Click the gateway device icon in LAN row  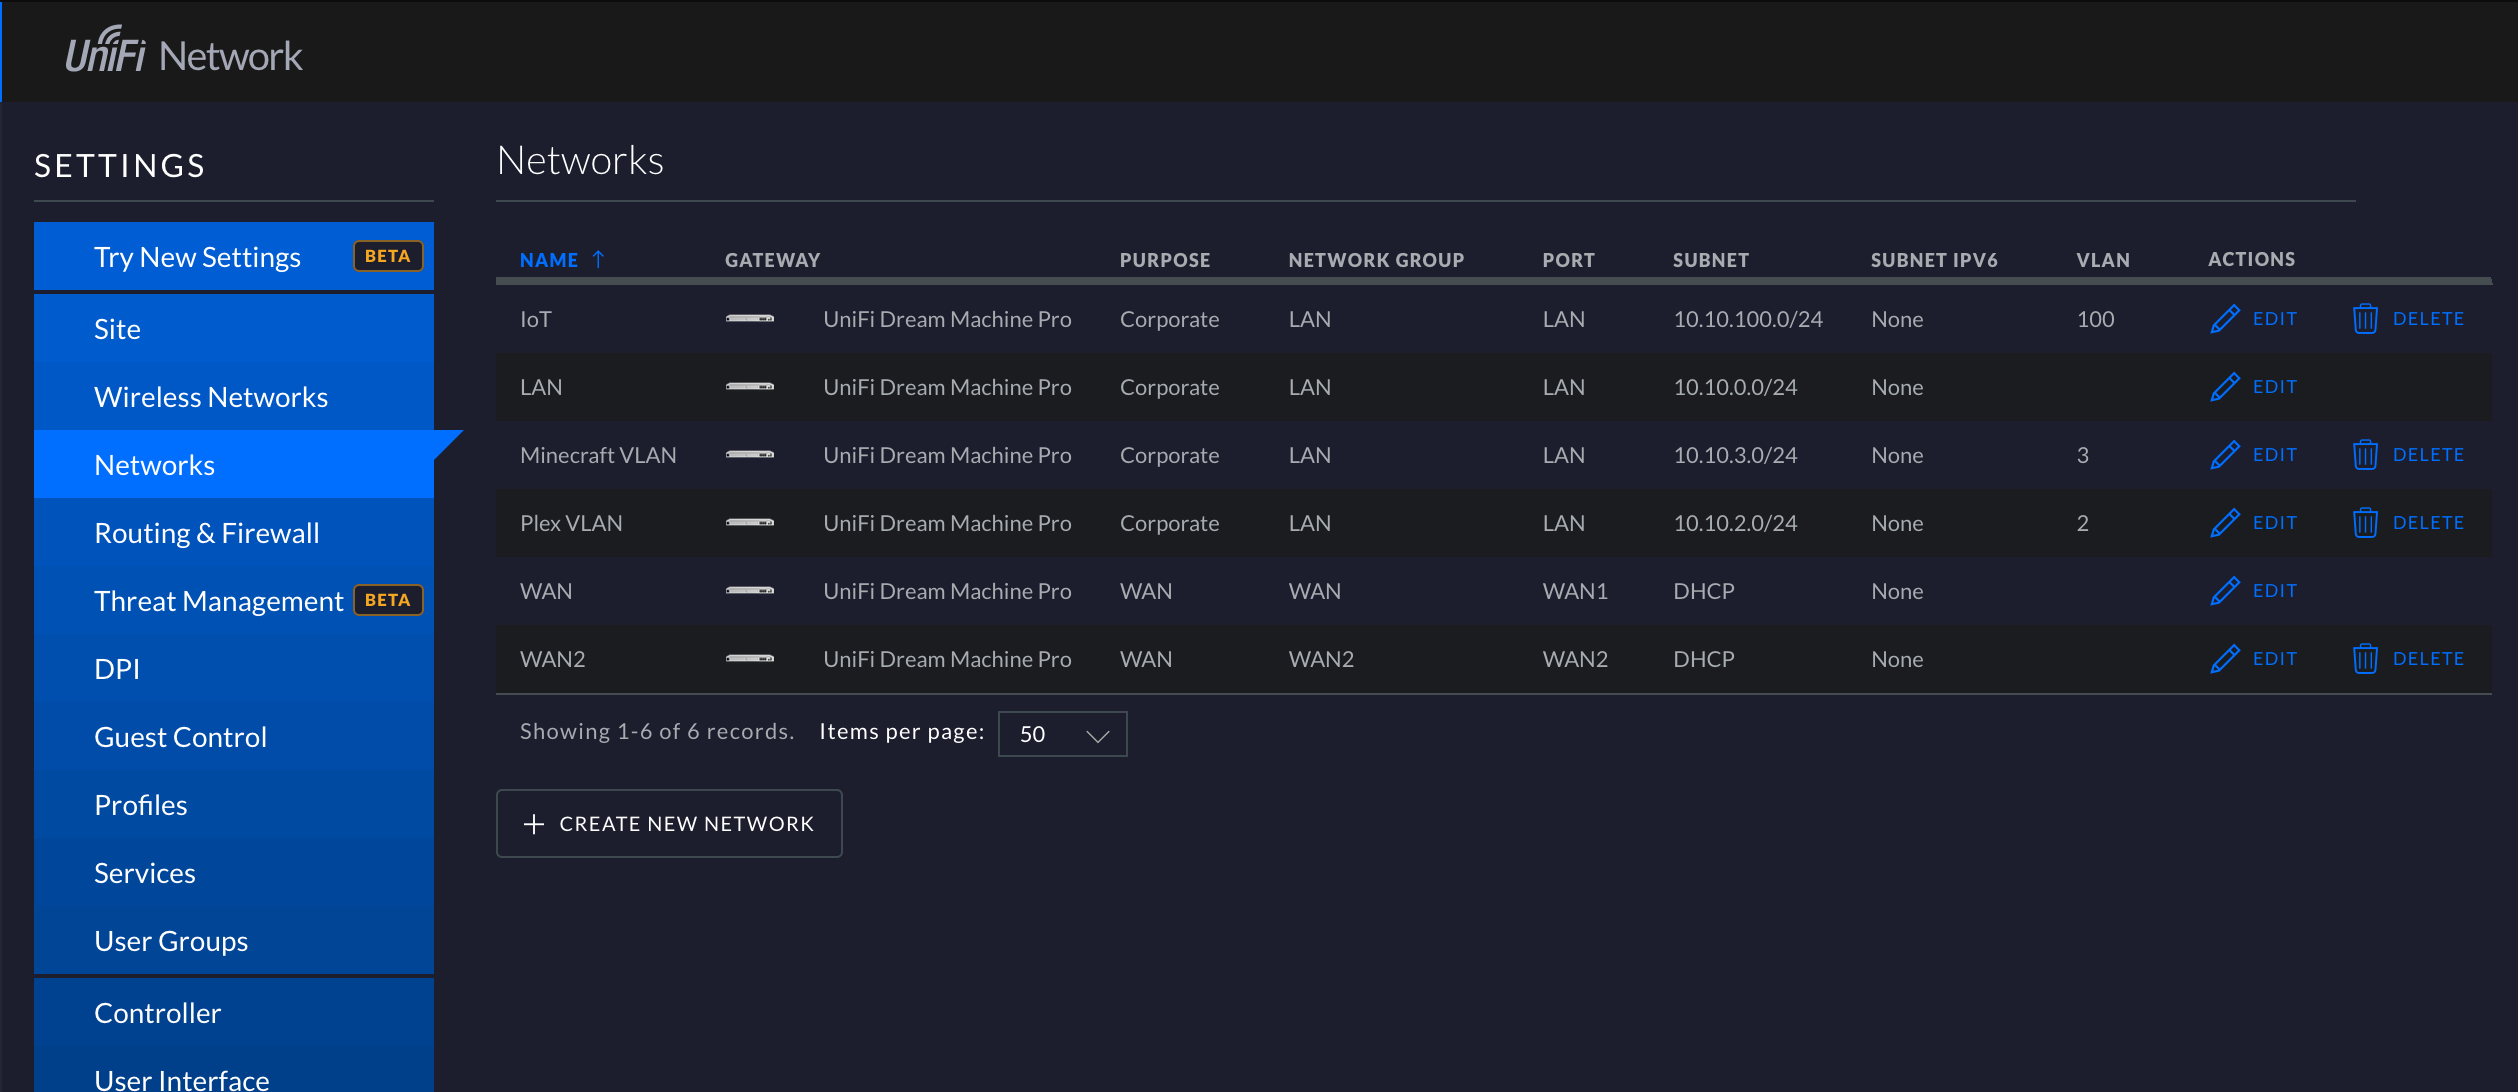click(x=750, y=387)
